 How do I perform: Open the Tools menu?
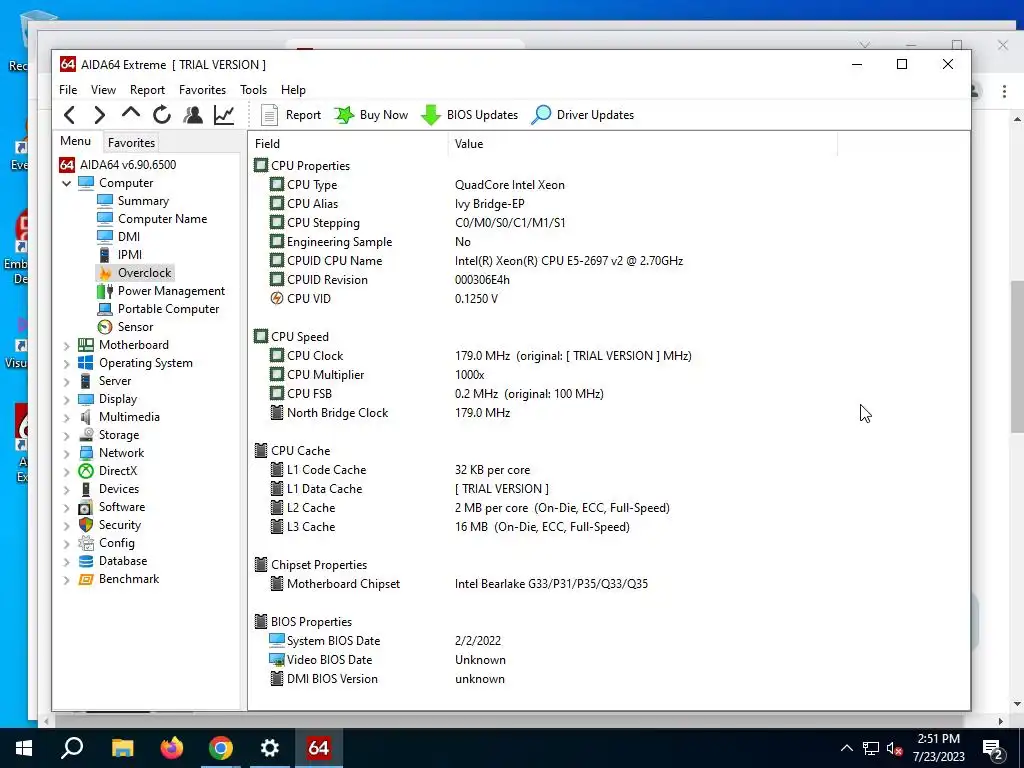click(253, 89)
